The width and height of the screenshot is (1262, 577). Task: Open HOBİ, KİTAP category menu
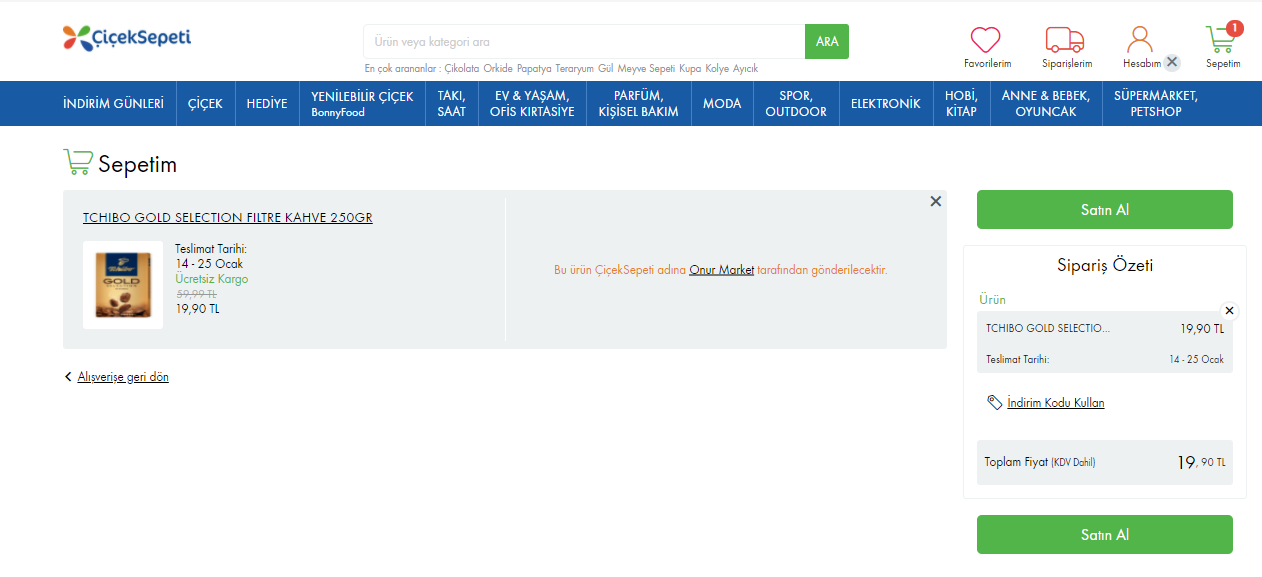pos(961,104)
